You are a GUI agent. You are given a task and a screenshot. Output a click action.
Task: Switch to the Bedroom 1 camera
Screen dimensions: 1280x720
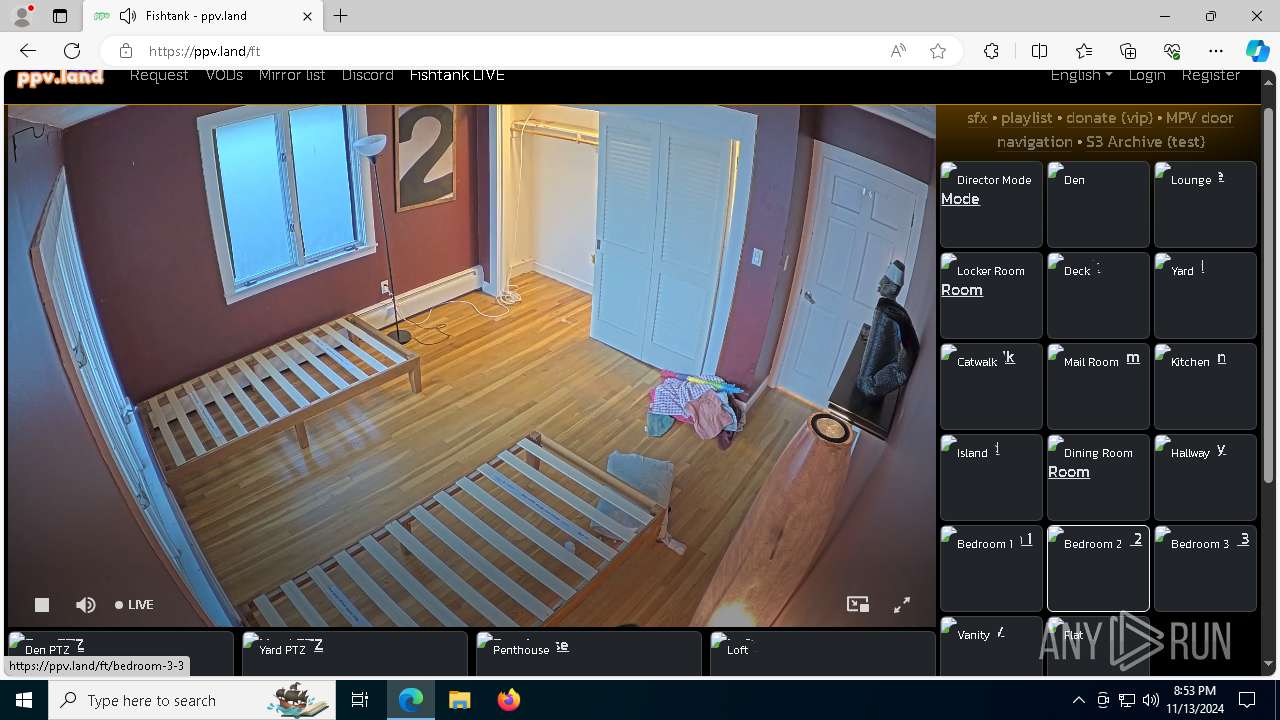click(991, 568)
